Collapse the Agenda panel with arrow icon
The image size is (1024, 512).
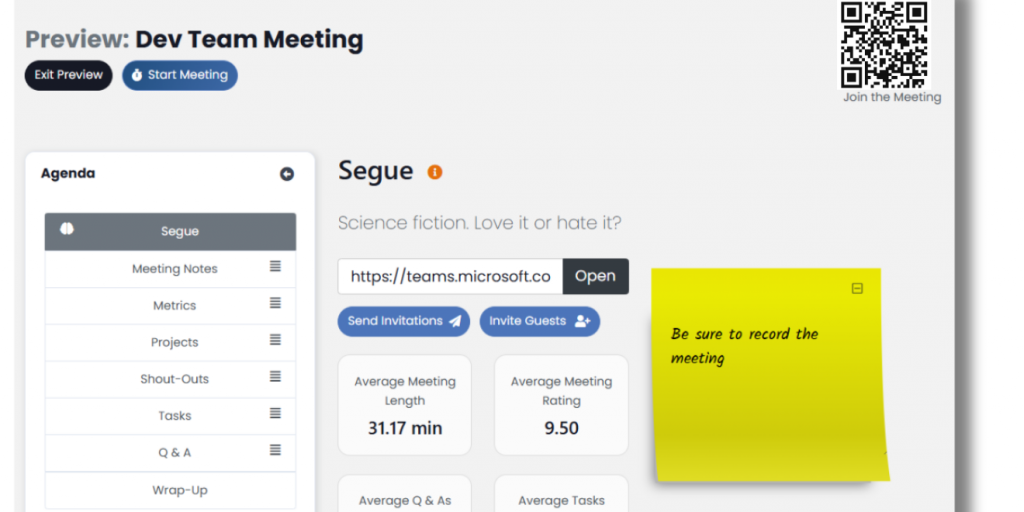pyautogui.click(x=287, y=174)
